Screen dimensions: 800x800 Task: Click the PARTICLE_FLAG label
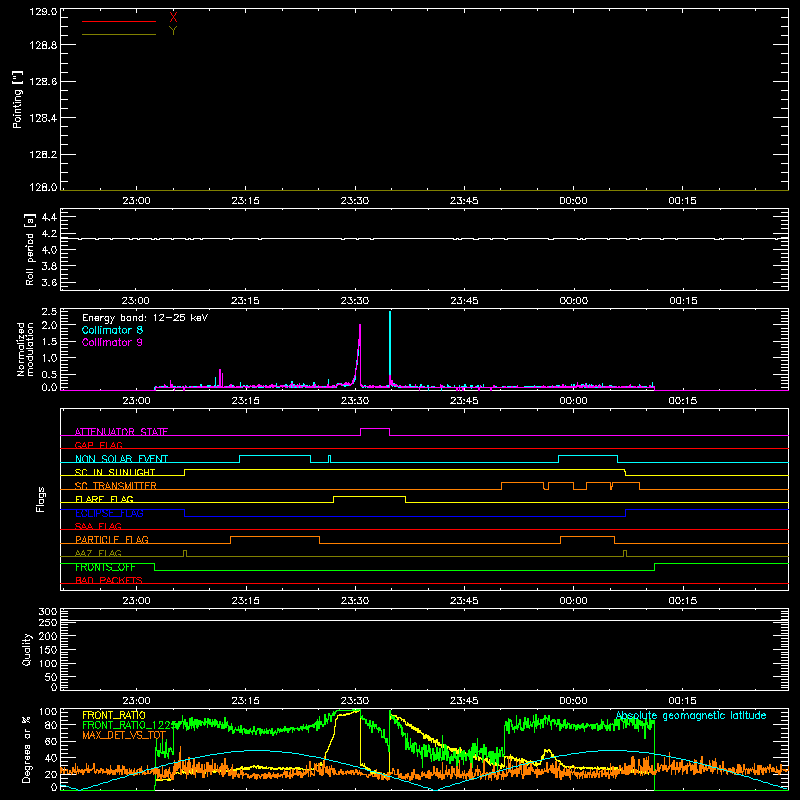click(x=112, y=539)
